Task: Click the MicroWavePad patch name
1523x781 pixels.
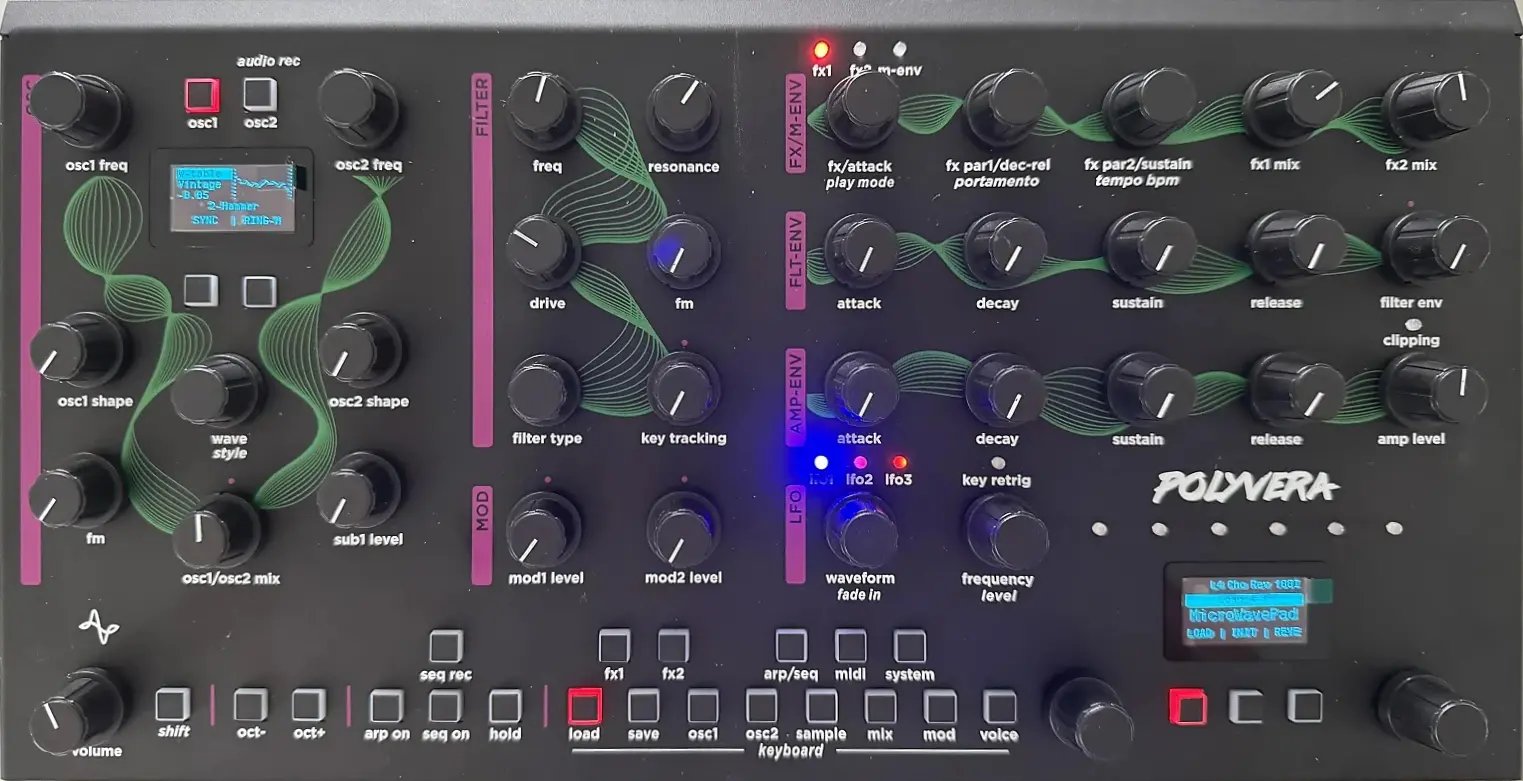Action: pyautogui.click(x=1245, y=616)
